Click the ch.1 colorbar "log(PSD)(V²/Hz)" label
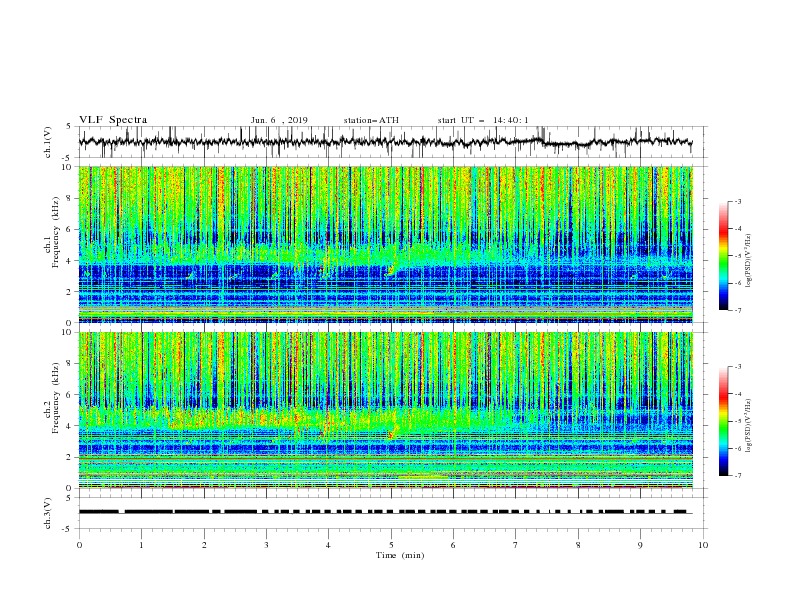This screenshot has width=792, height=612. click(x=749, y=261)
